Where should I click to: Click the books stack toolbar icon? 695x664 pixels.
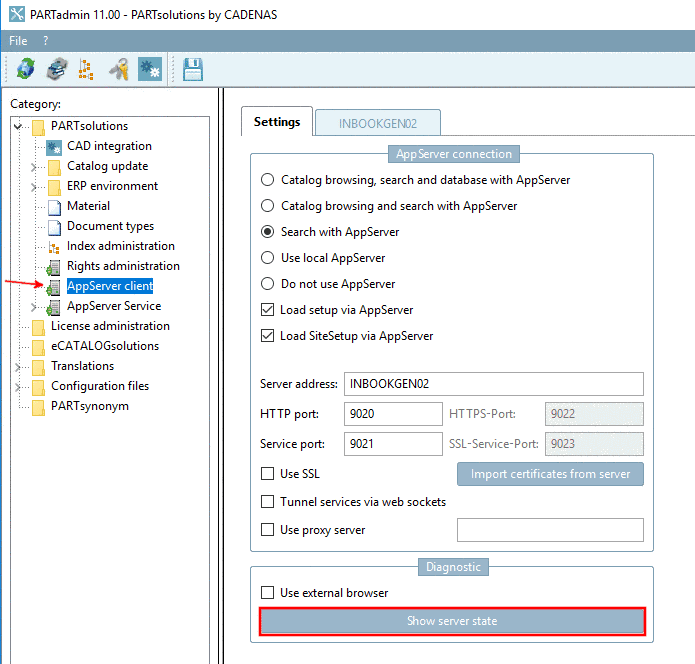click(57, 69)
